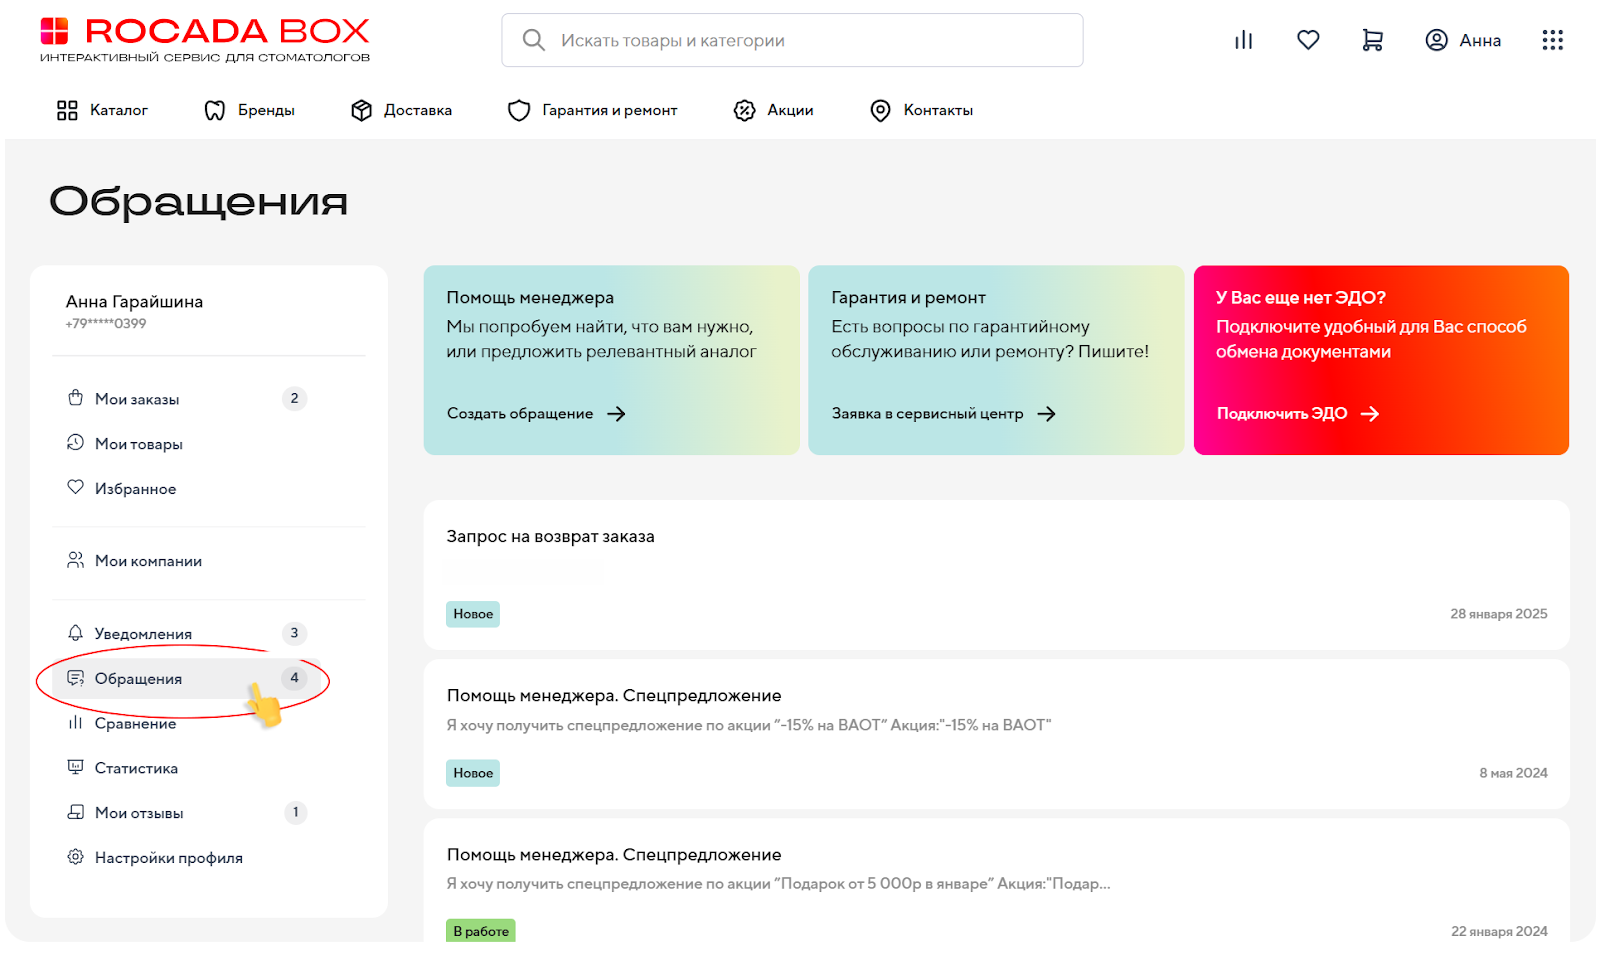Screen dimensions: 1600x975
Task: Click arrow next to Заявка в сервисный центр
Action: pyautogui.click(x=1046, y=414)
